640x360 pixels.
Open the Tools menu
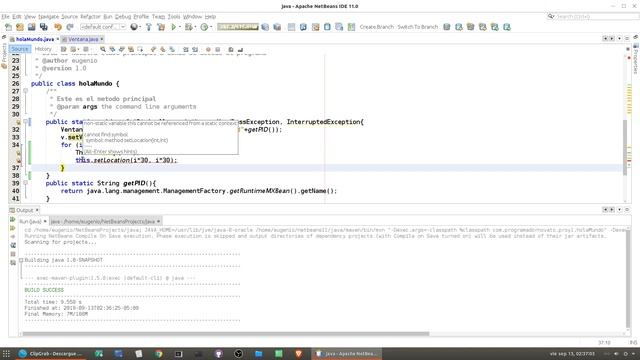tap(174, 17)
